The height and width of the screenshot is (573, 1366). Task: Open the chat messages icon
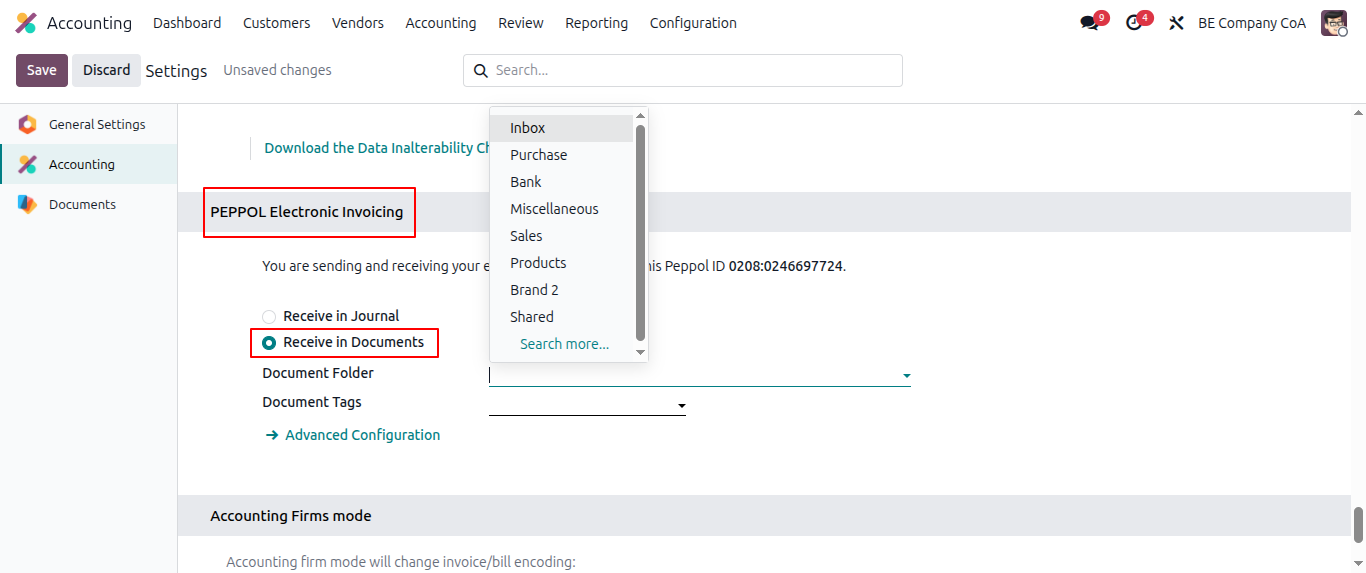point(1089,23)
